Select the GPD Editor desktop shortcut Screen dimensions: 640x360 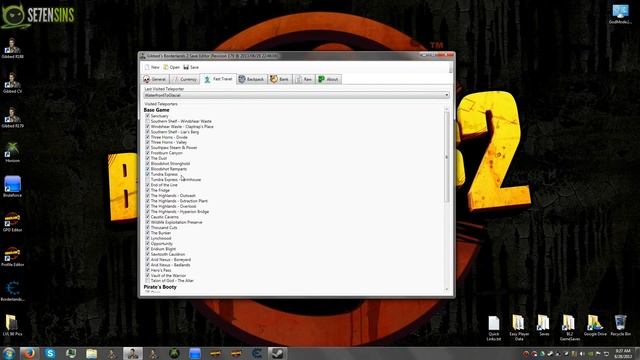12,222
